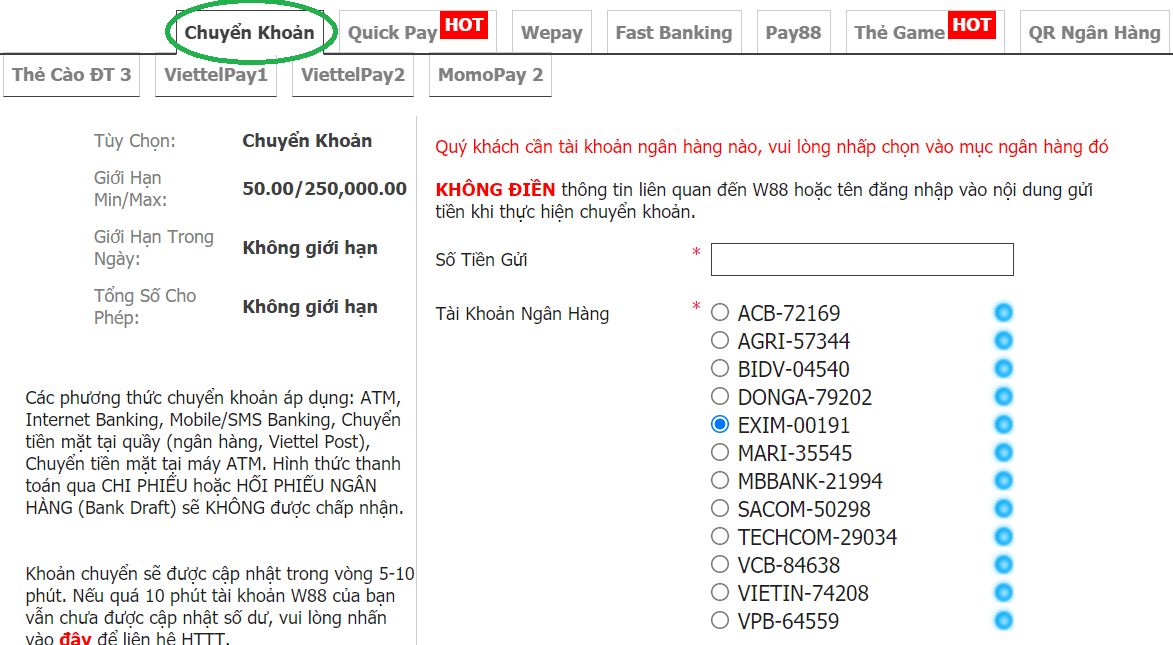Click the blue info icon beside VCB-84638
1173x645 pixels.
pyautogui.click(x=1003, y=564)
